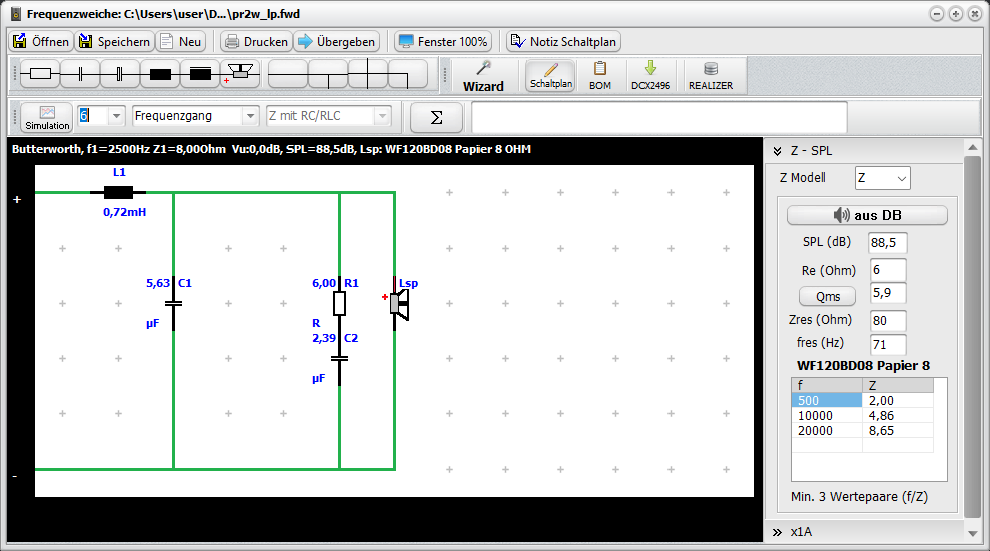Screen dimensions: 990x551
Task: Click the DCX2496 export icon
Action: point(649,76)
